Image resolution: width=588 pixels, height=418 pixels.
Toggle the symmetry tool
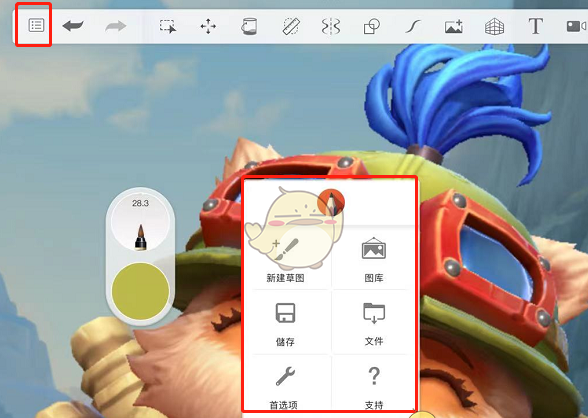pyautogui.click(x=331, y=27)
